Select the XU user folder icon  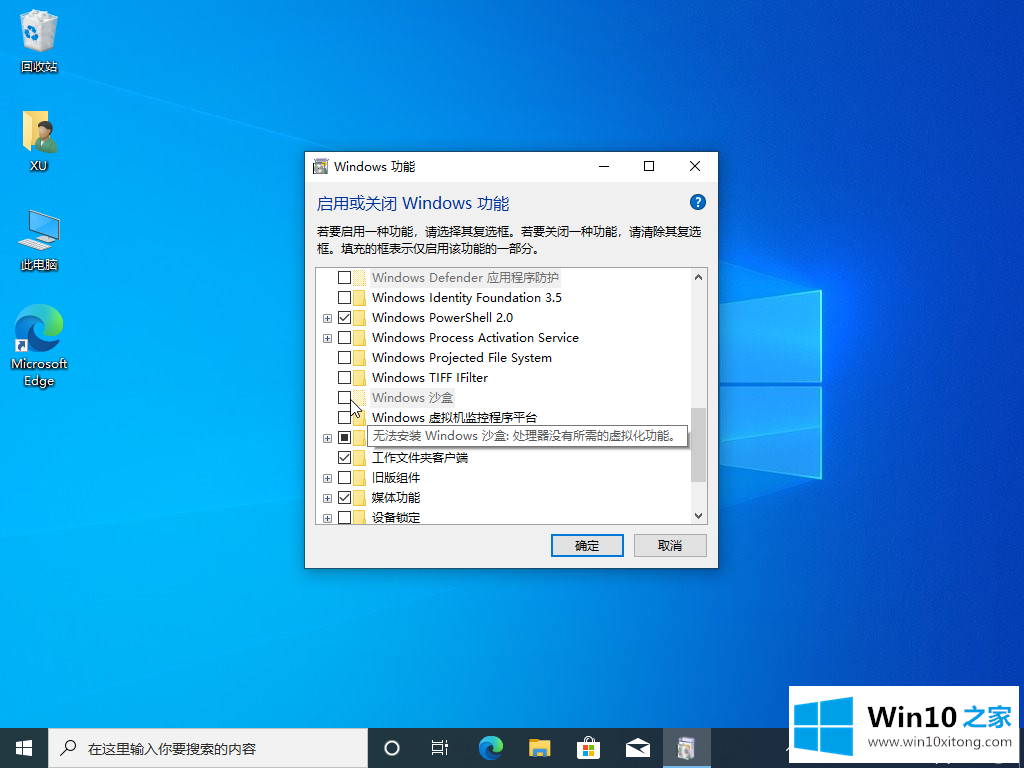pos(39,140)
